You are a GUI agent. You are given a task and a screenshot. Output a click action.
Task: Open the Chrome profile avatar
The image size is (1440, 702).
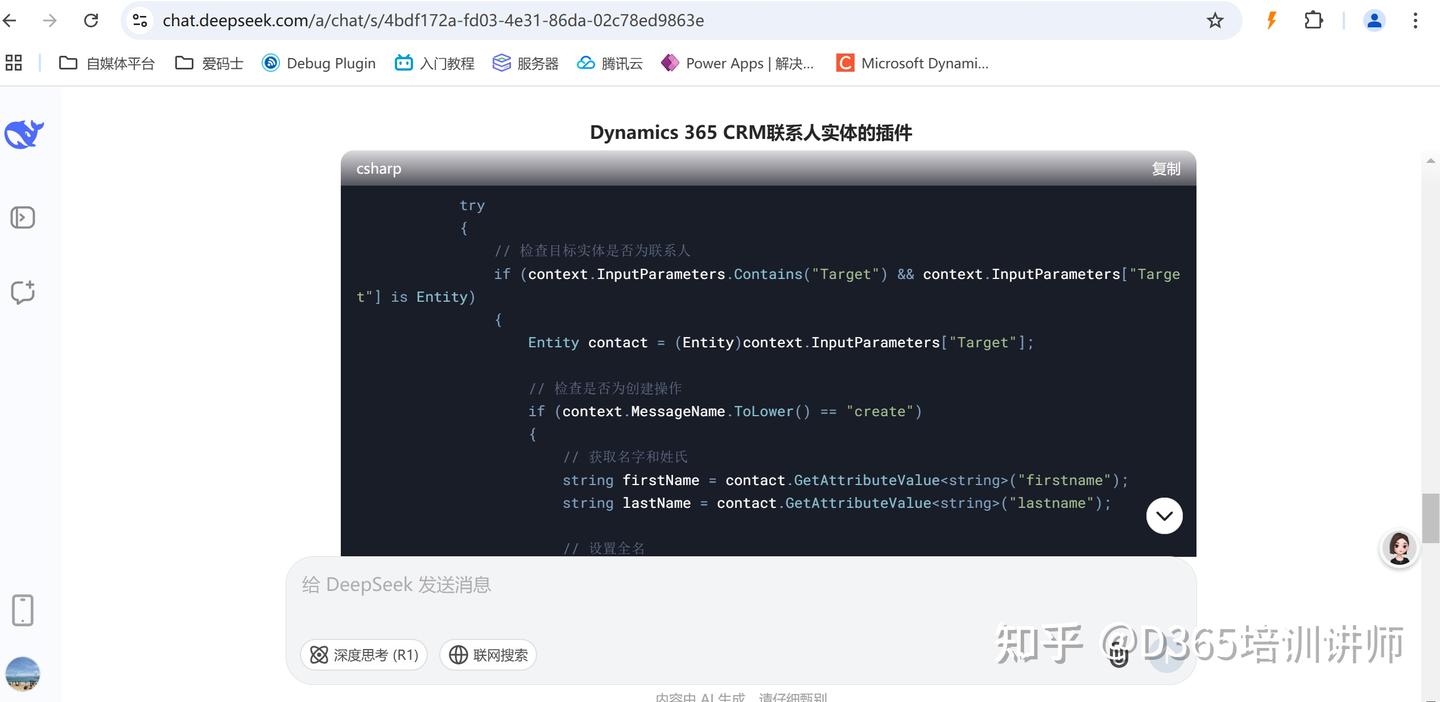[x=1374, y=20]
